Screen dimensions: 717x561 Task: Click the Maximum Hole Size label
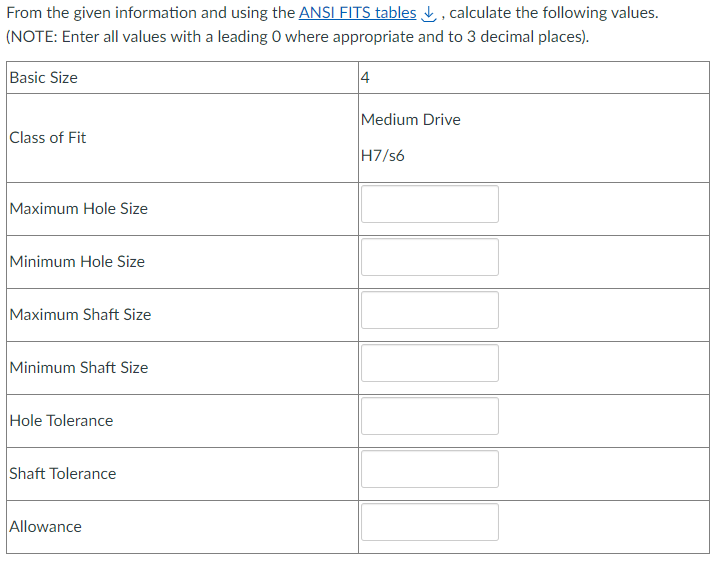(x=78, y=209)
